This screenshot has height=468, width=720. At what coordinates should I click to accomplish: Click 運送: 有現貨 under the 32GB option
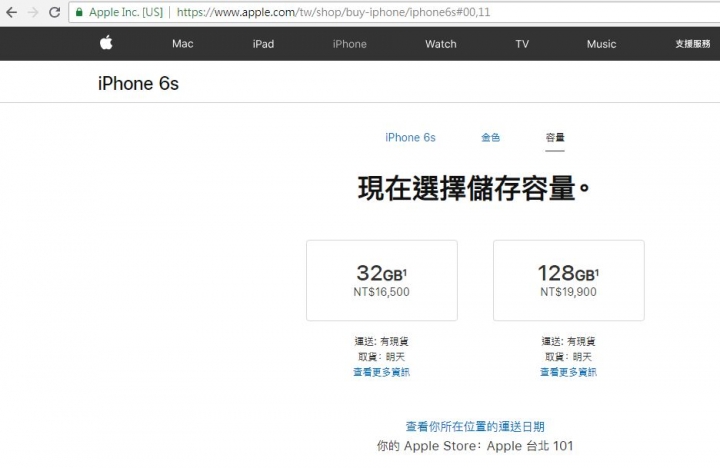381,341
